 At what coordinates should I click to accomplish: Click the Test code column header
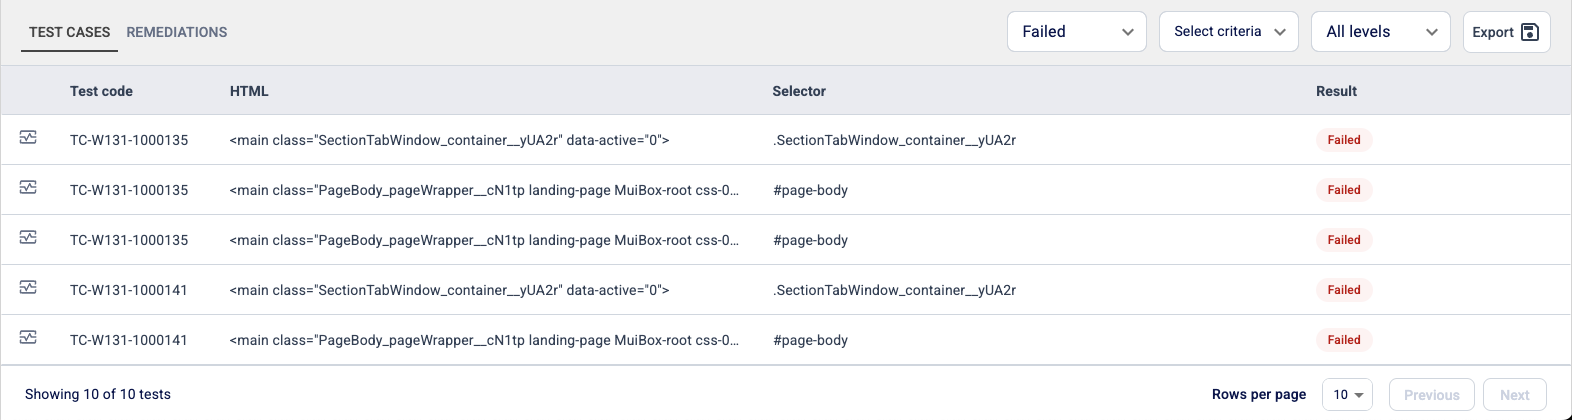[x=101, y=91]
